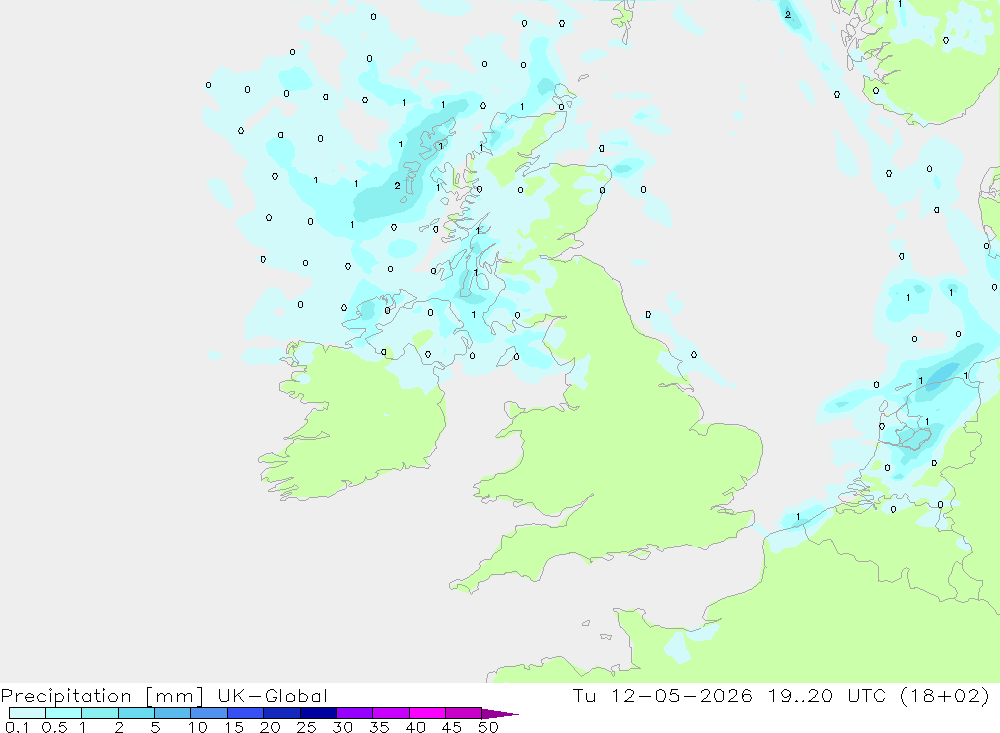Viewport: 1000px width, 733px height.
Task: Click the above-50 mm legend arrow tip
Action: (500, 714)
